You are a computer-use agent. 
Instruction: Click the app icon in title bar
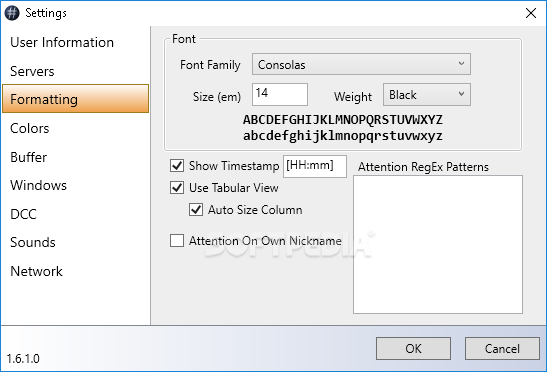click(x=12, y=13)
